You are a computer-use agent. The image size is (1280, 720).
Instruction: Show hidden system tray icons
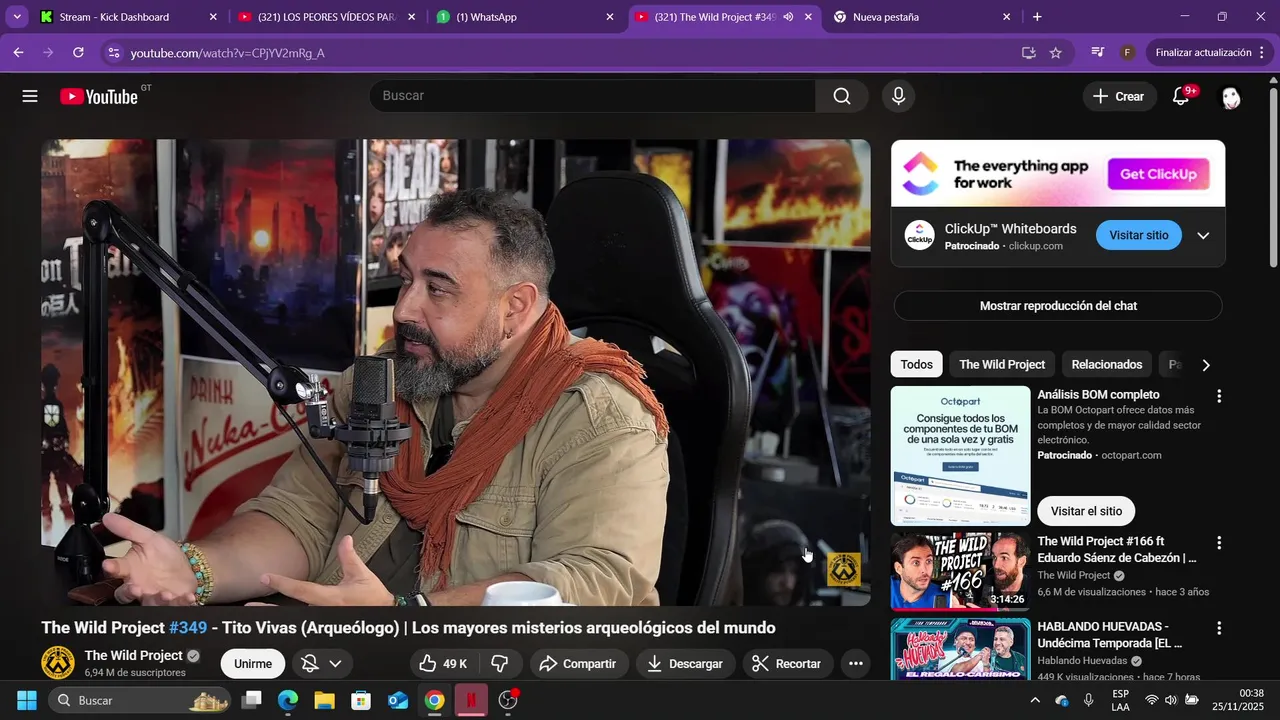[1035, 700]
